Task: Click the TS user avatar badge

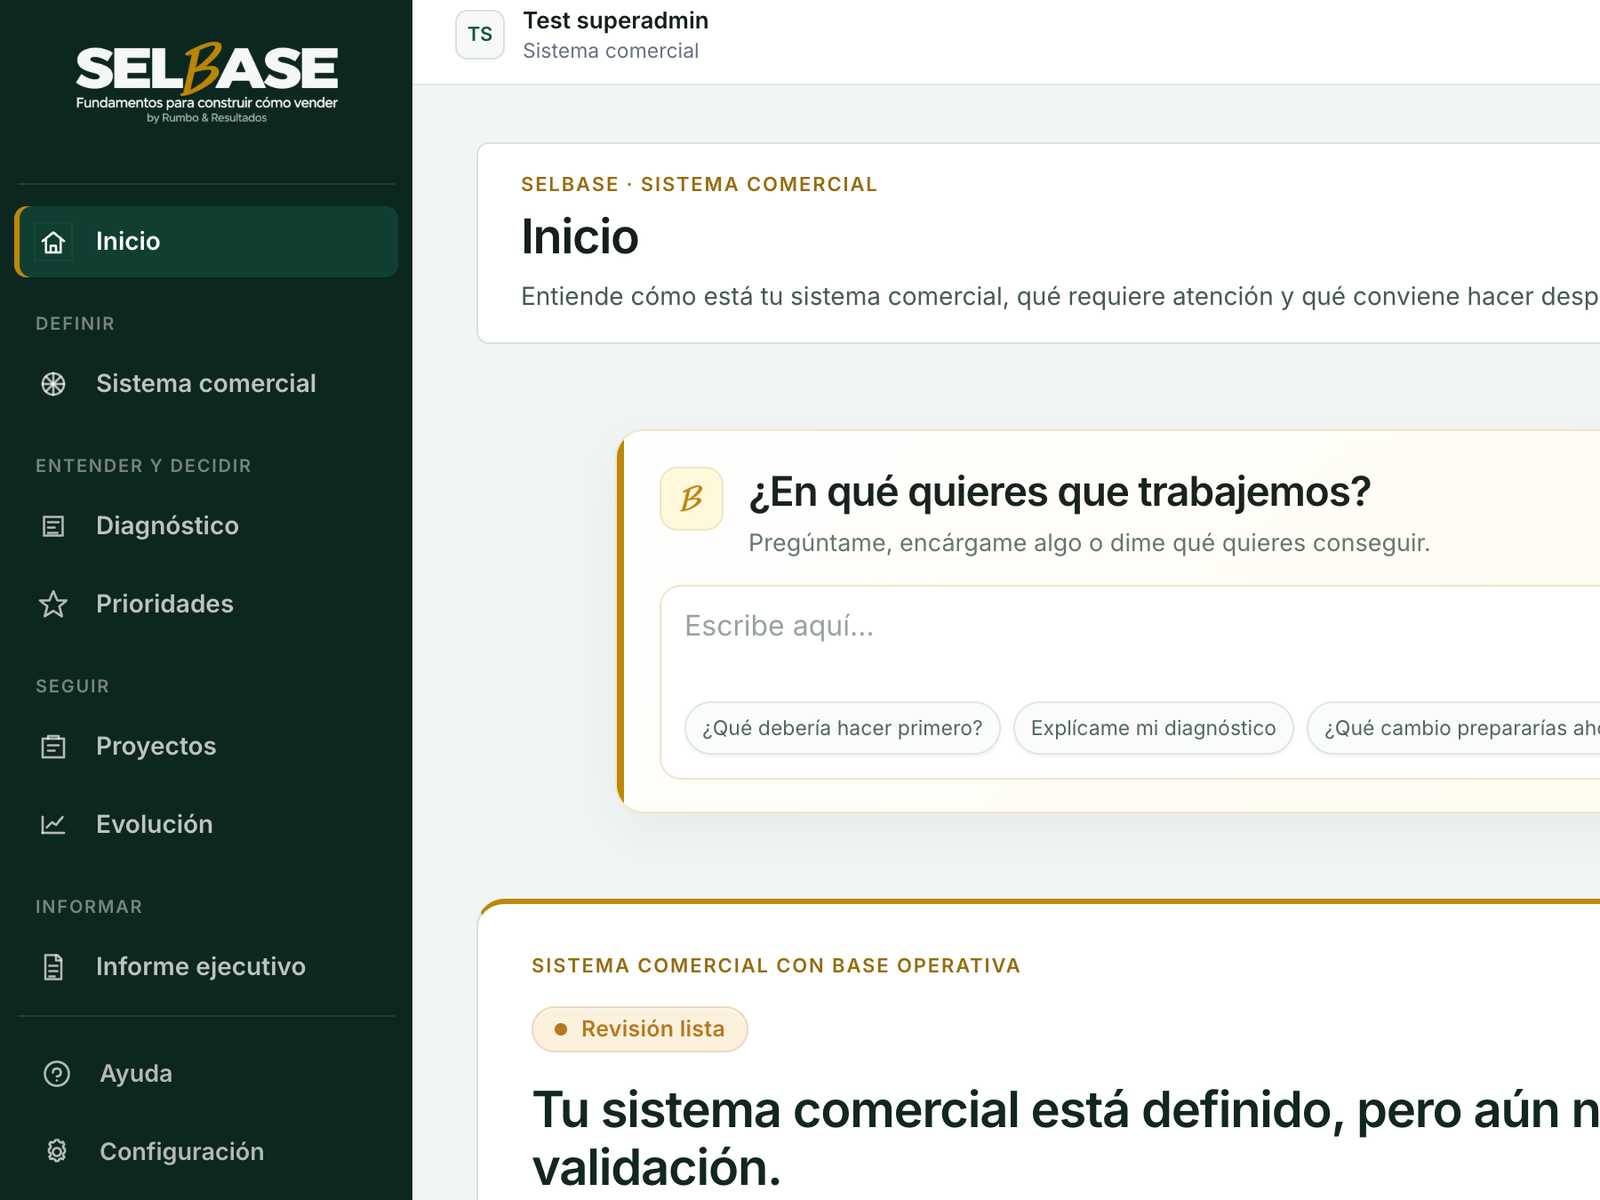Action: click(x=480, y=35)
